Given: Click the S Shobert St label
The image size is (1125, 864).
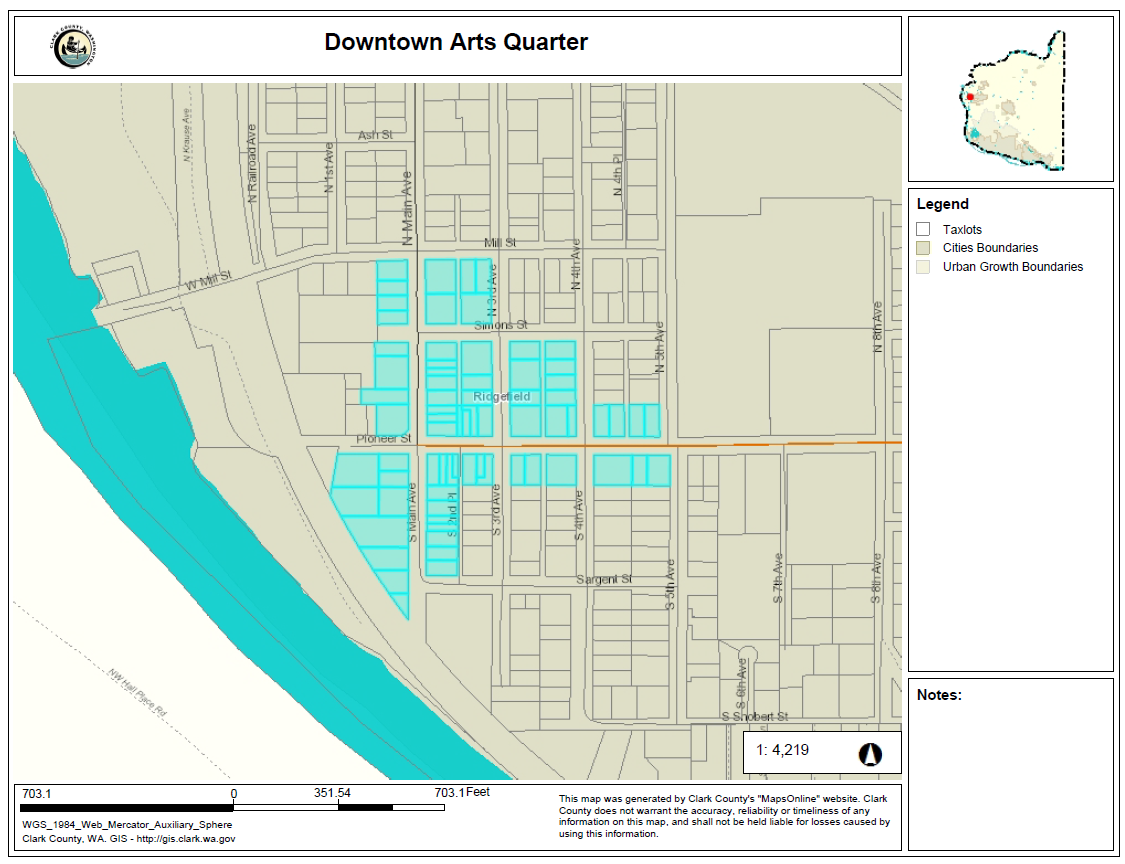Looking at the screenshot, I should pyautogui.click(x=755, y=717).
